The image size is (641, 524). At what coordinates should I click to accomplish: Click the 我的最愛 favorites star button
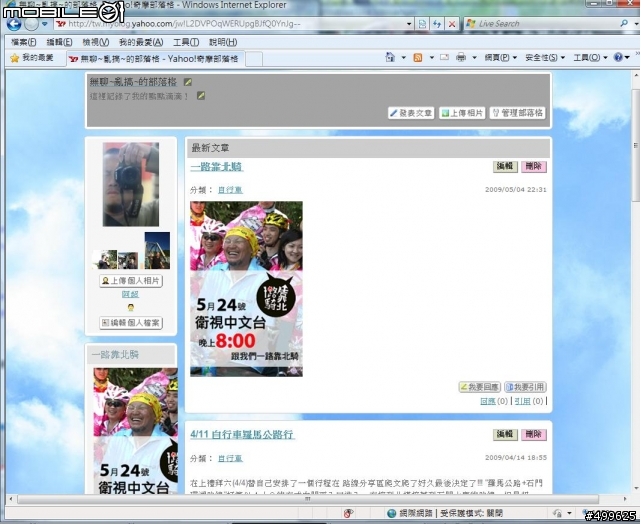point(32,58)
